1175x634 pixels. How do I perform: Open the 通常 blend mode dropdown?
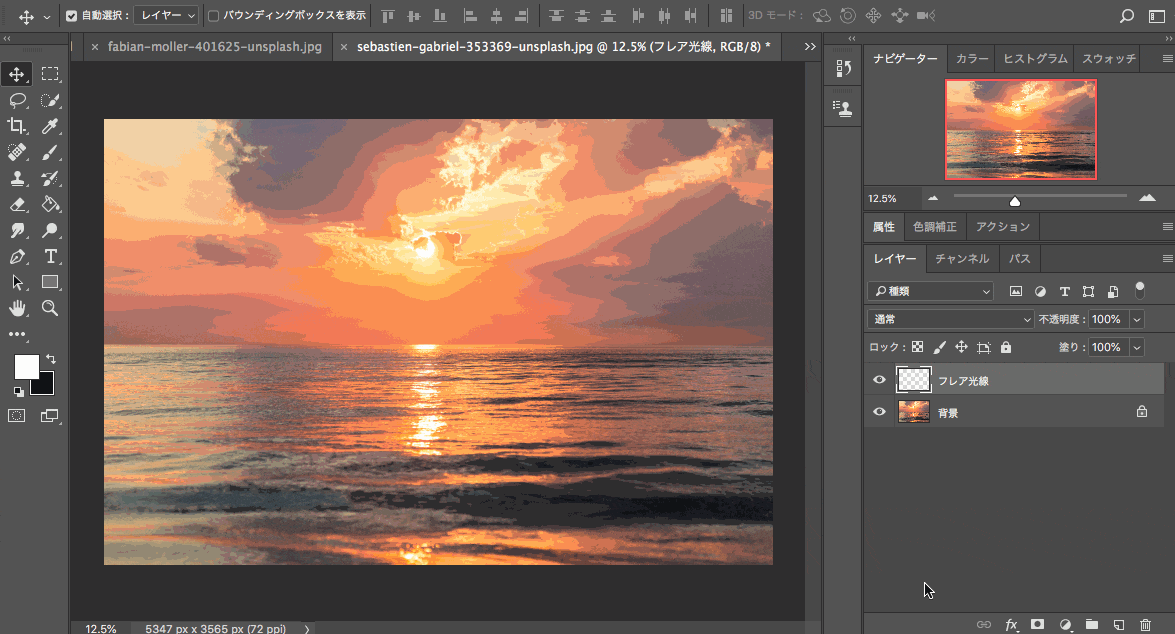(950, 319)
